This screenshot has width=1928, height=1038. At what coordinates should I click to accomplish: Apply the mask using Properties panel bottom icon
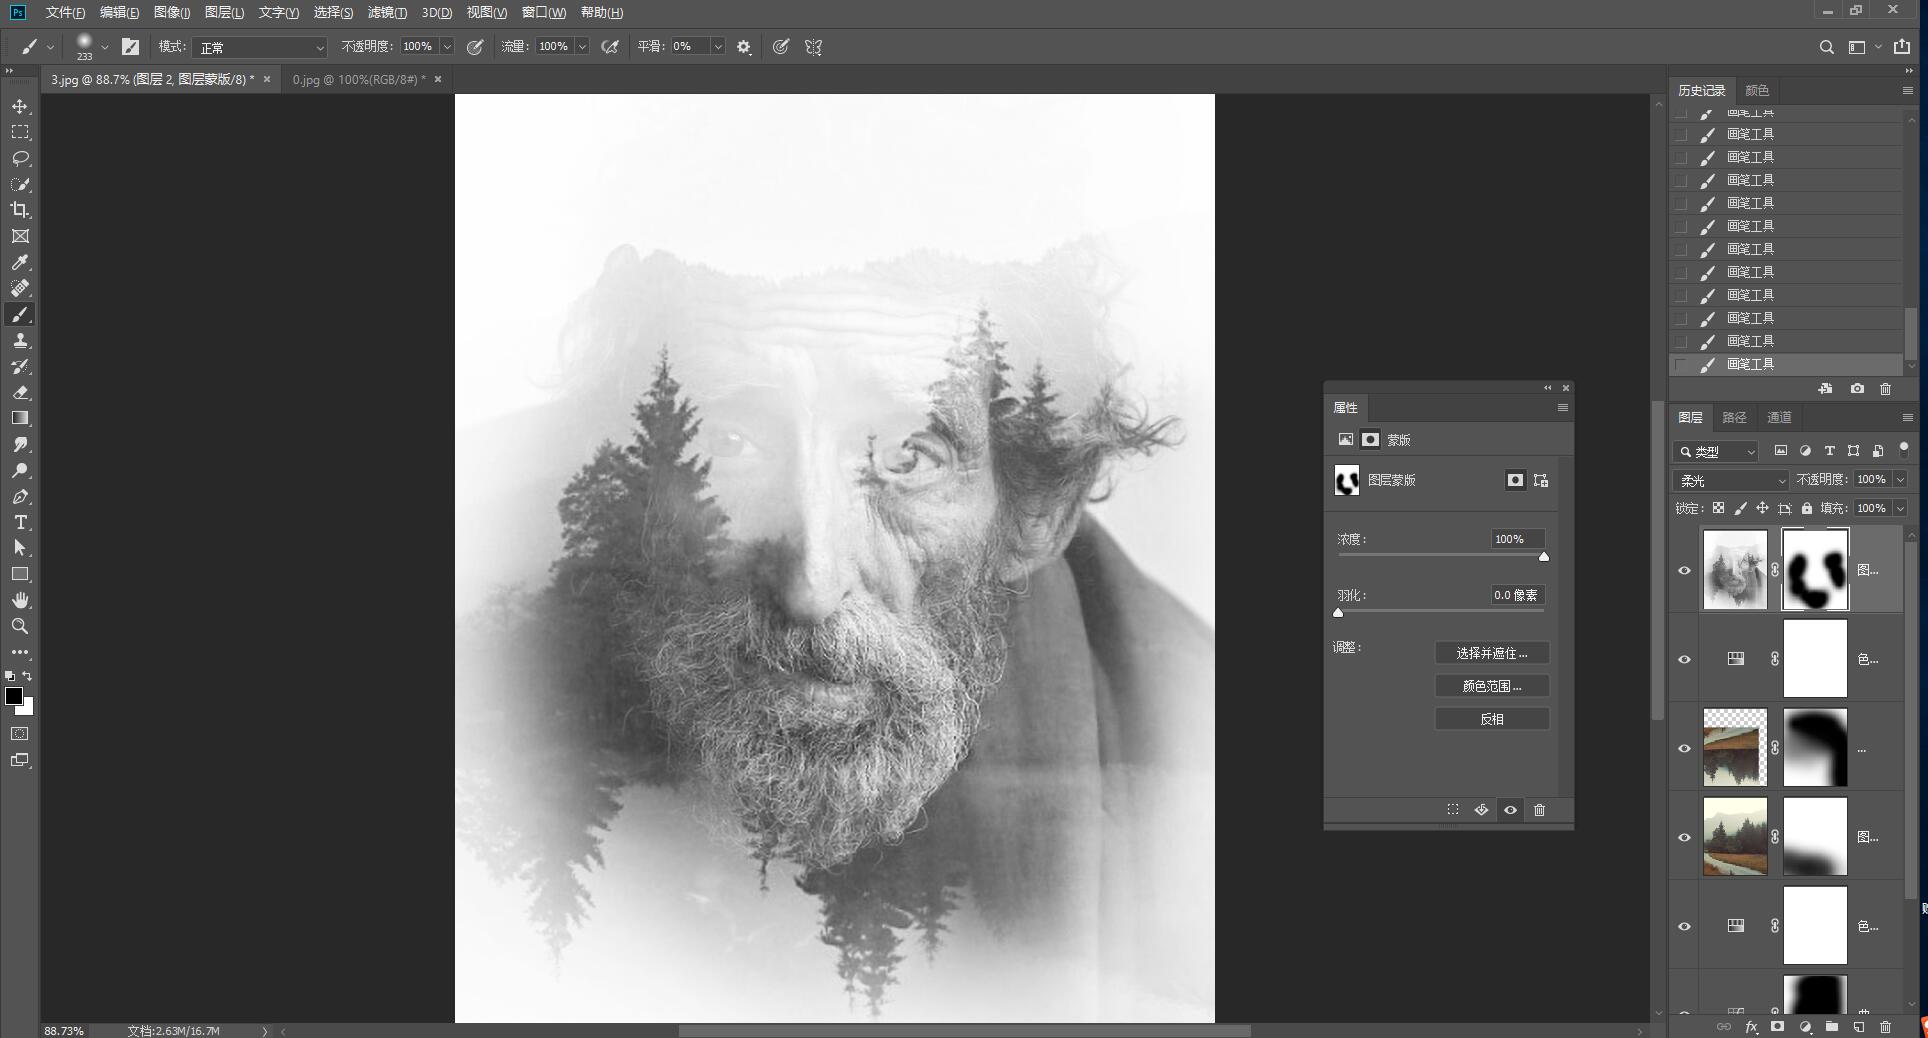[x=1482, y=810]
